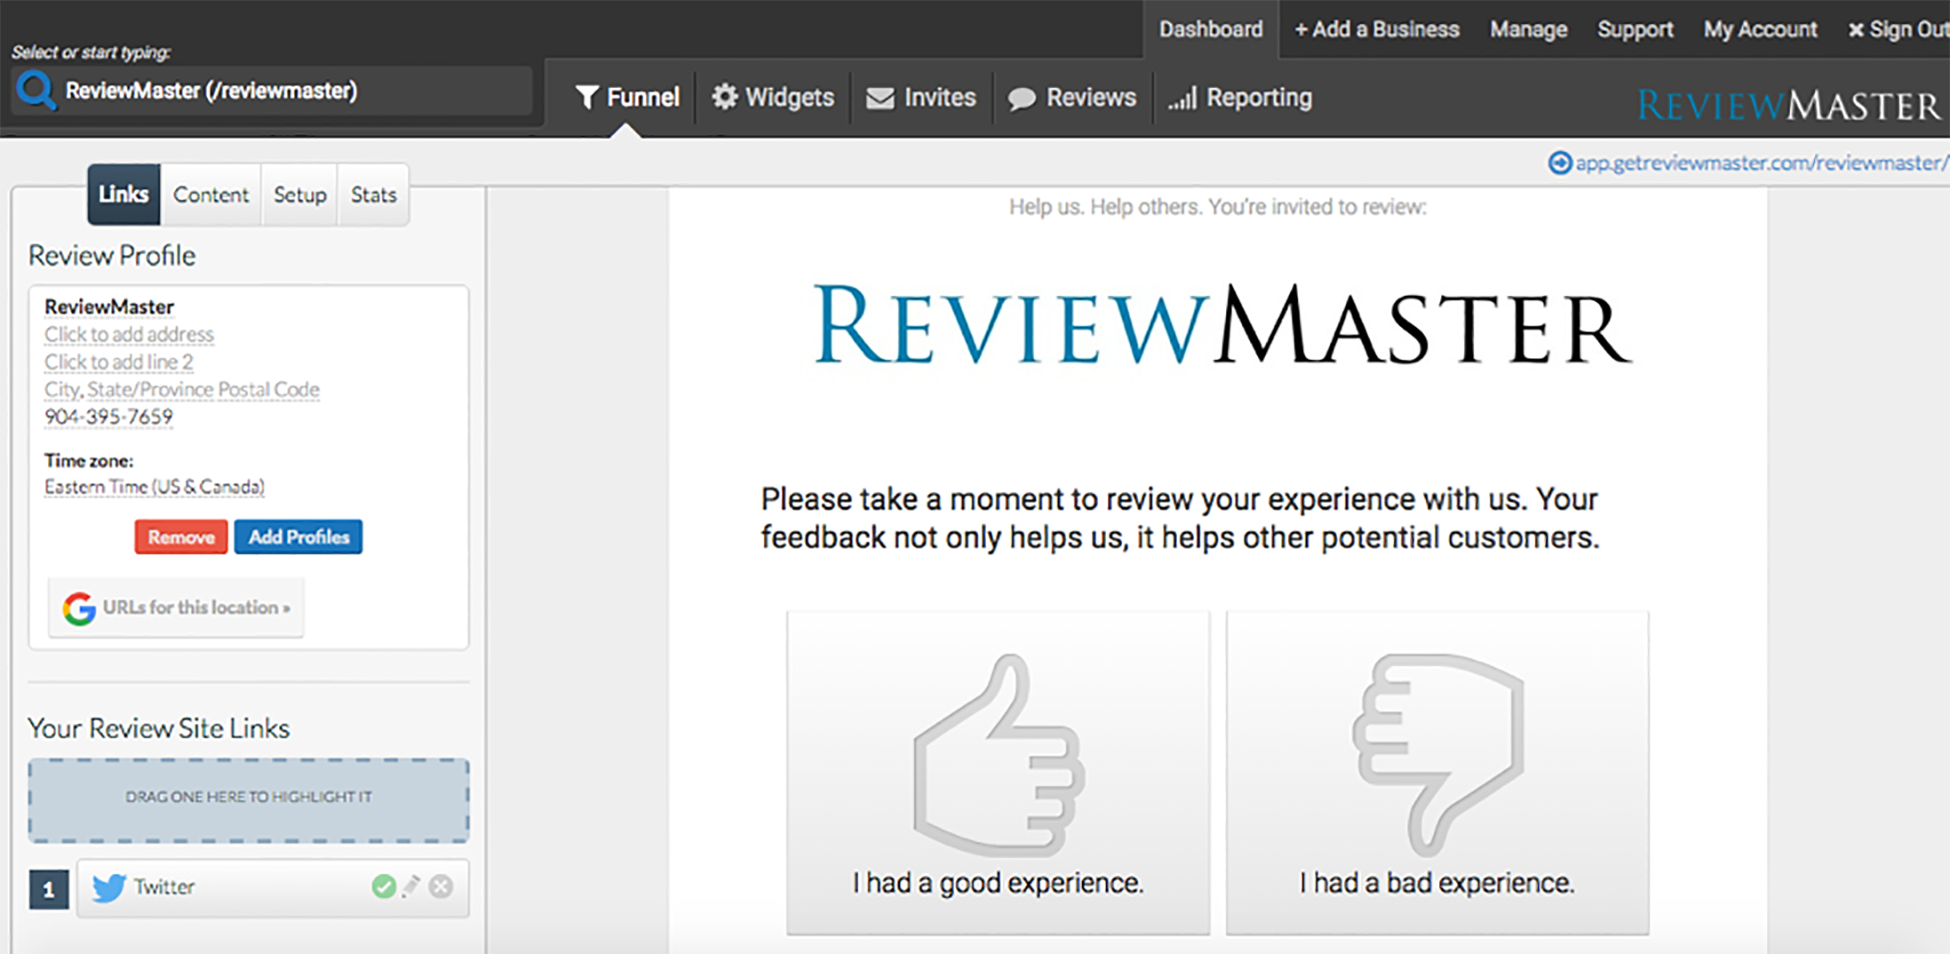Open the Eastern Time zone selector

(154, 487)
